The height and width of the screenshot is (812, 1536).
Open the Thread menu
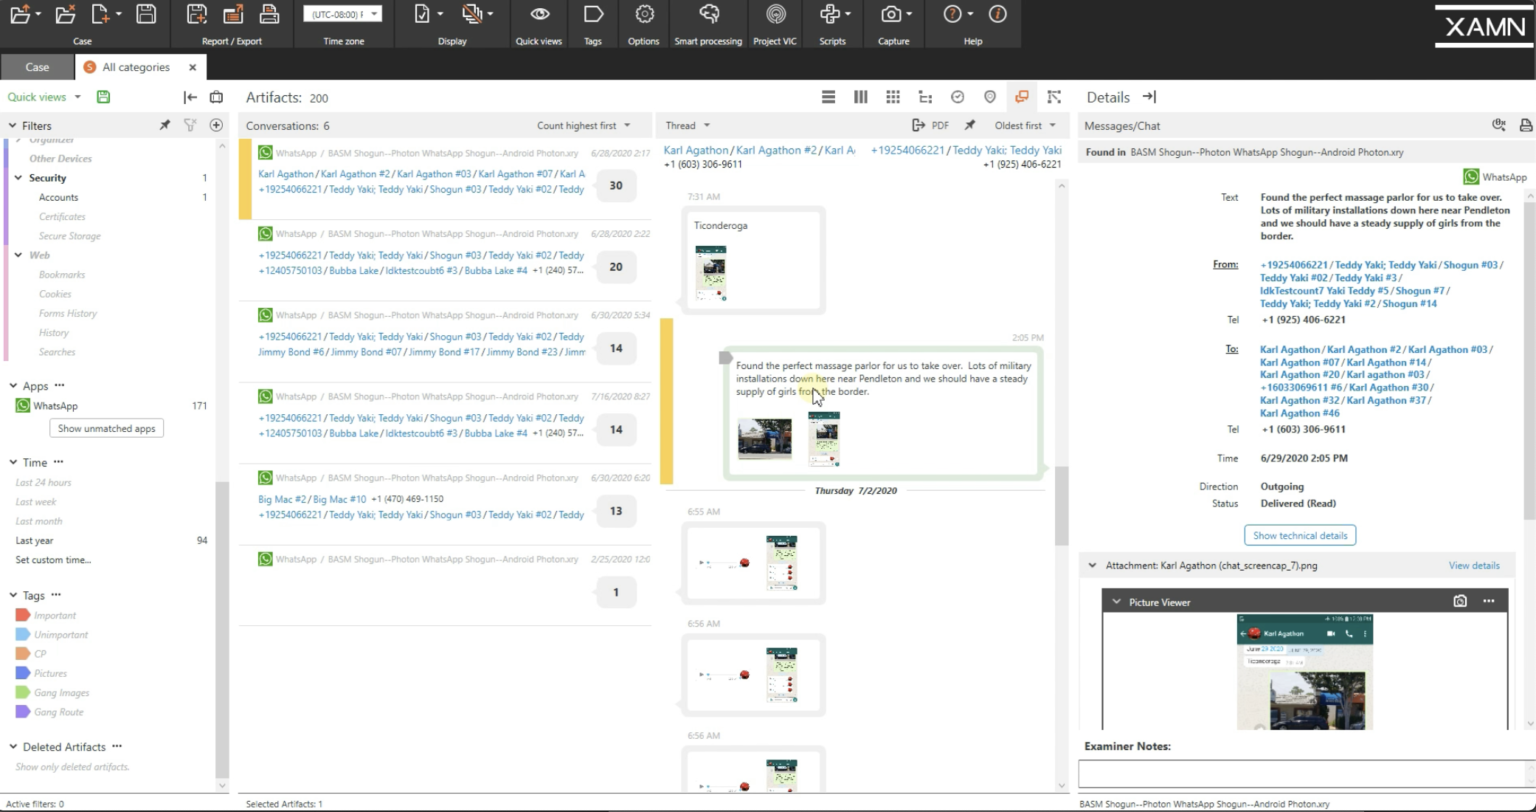[687, 126]
